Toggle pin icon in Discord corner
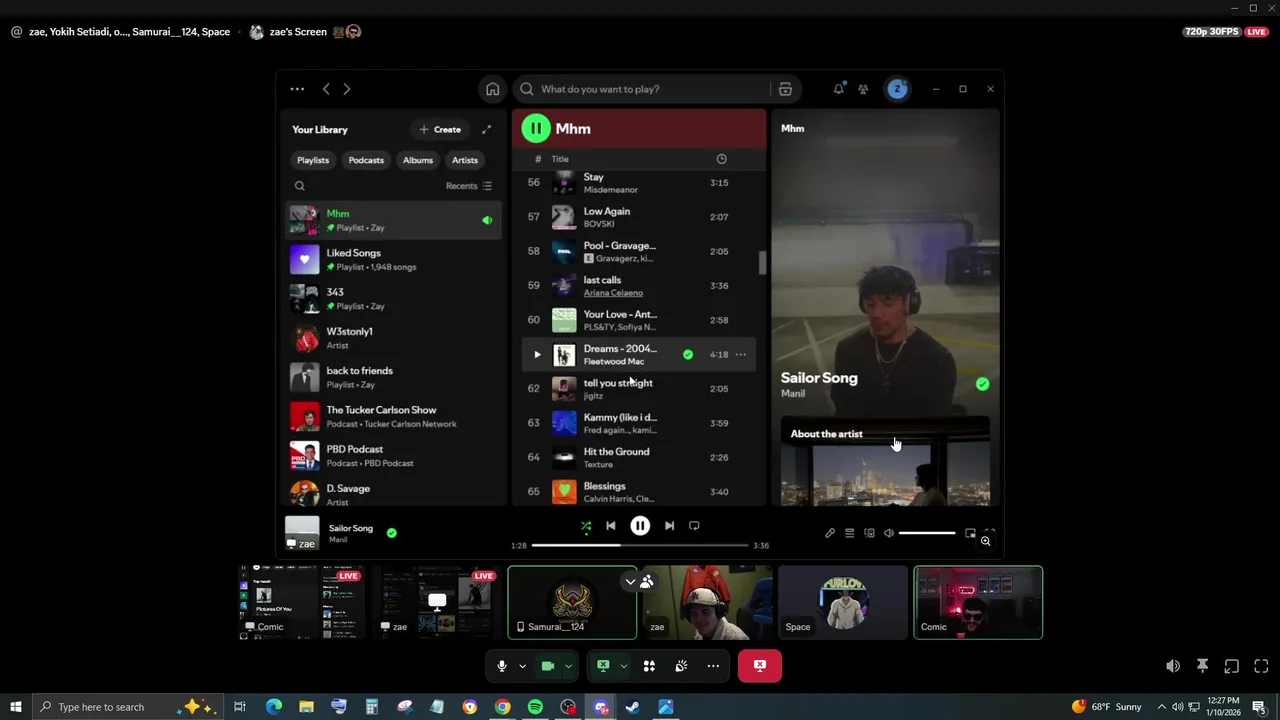 tap(1203, 666)
